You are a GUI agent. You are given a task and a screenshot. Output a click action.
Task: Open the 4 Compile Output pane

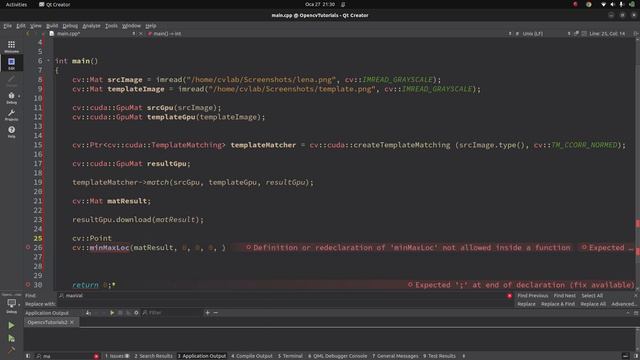coord(251,356)
